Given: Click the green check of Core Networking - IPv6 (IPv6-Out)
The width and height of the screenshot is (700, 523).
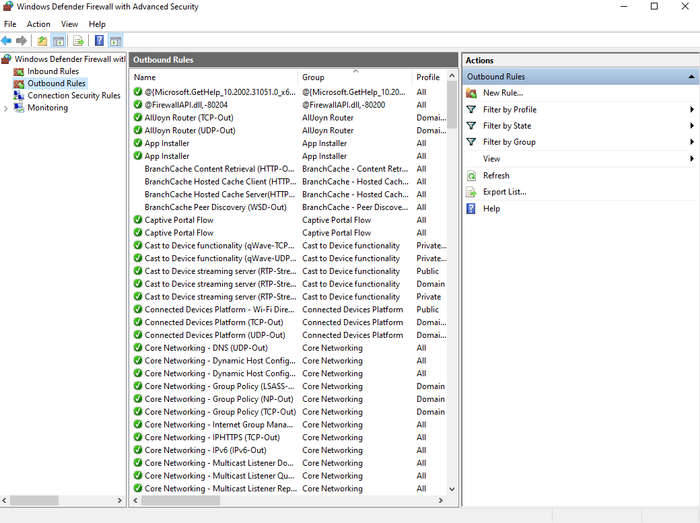Looking at the screenshot, I should click(138, 450).
